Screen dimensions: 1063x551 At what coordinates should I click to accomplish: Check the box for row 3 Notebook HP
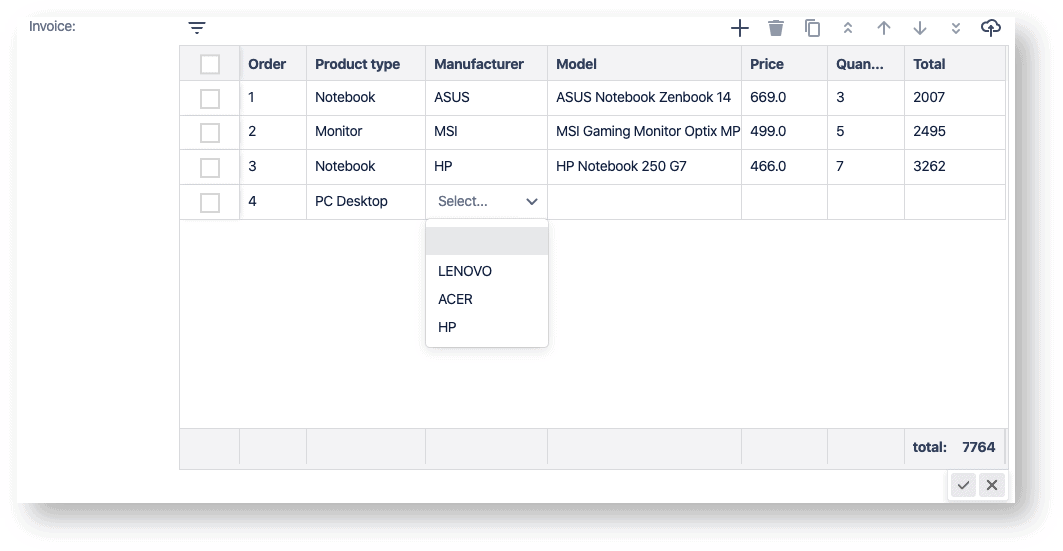click(x=210, y=167)
